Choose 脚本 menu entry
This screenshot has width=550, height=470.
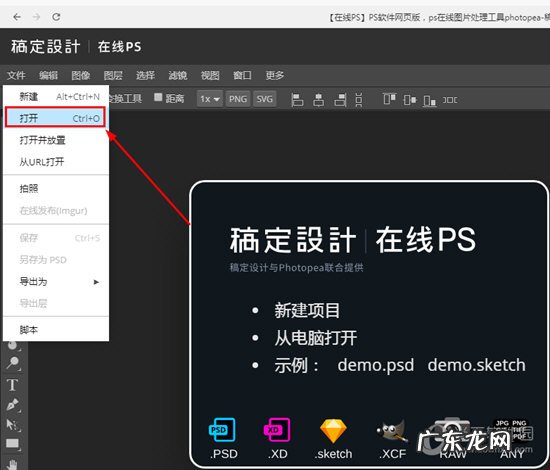pos(56,330)
